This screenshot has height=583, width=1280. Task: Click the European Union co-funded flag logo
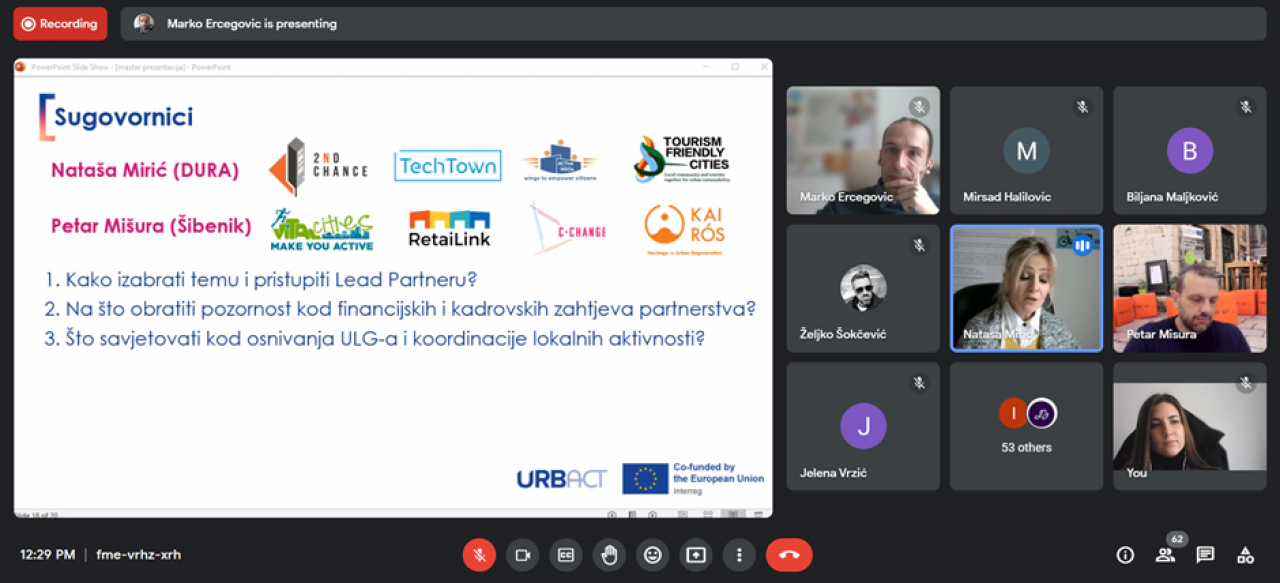[x=693, y=479]
